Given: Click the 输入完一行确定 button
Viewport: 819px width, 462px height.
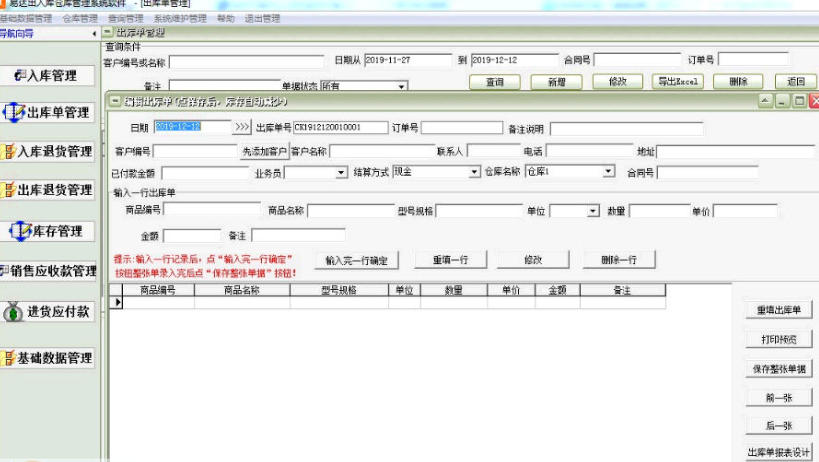Looking at the screenshot, I should pyautogui.click(x=357, y=260).
